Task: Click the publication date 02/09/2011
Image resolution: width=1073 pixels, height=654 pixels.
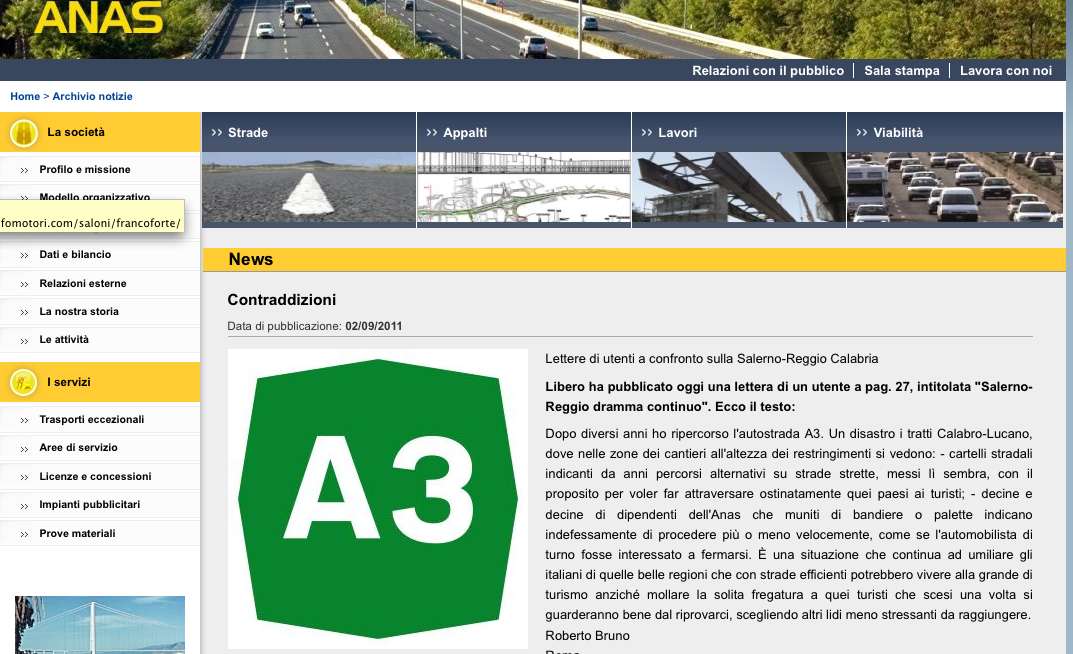Action: (x=374, y=326)
